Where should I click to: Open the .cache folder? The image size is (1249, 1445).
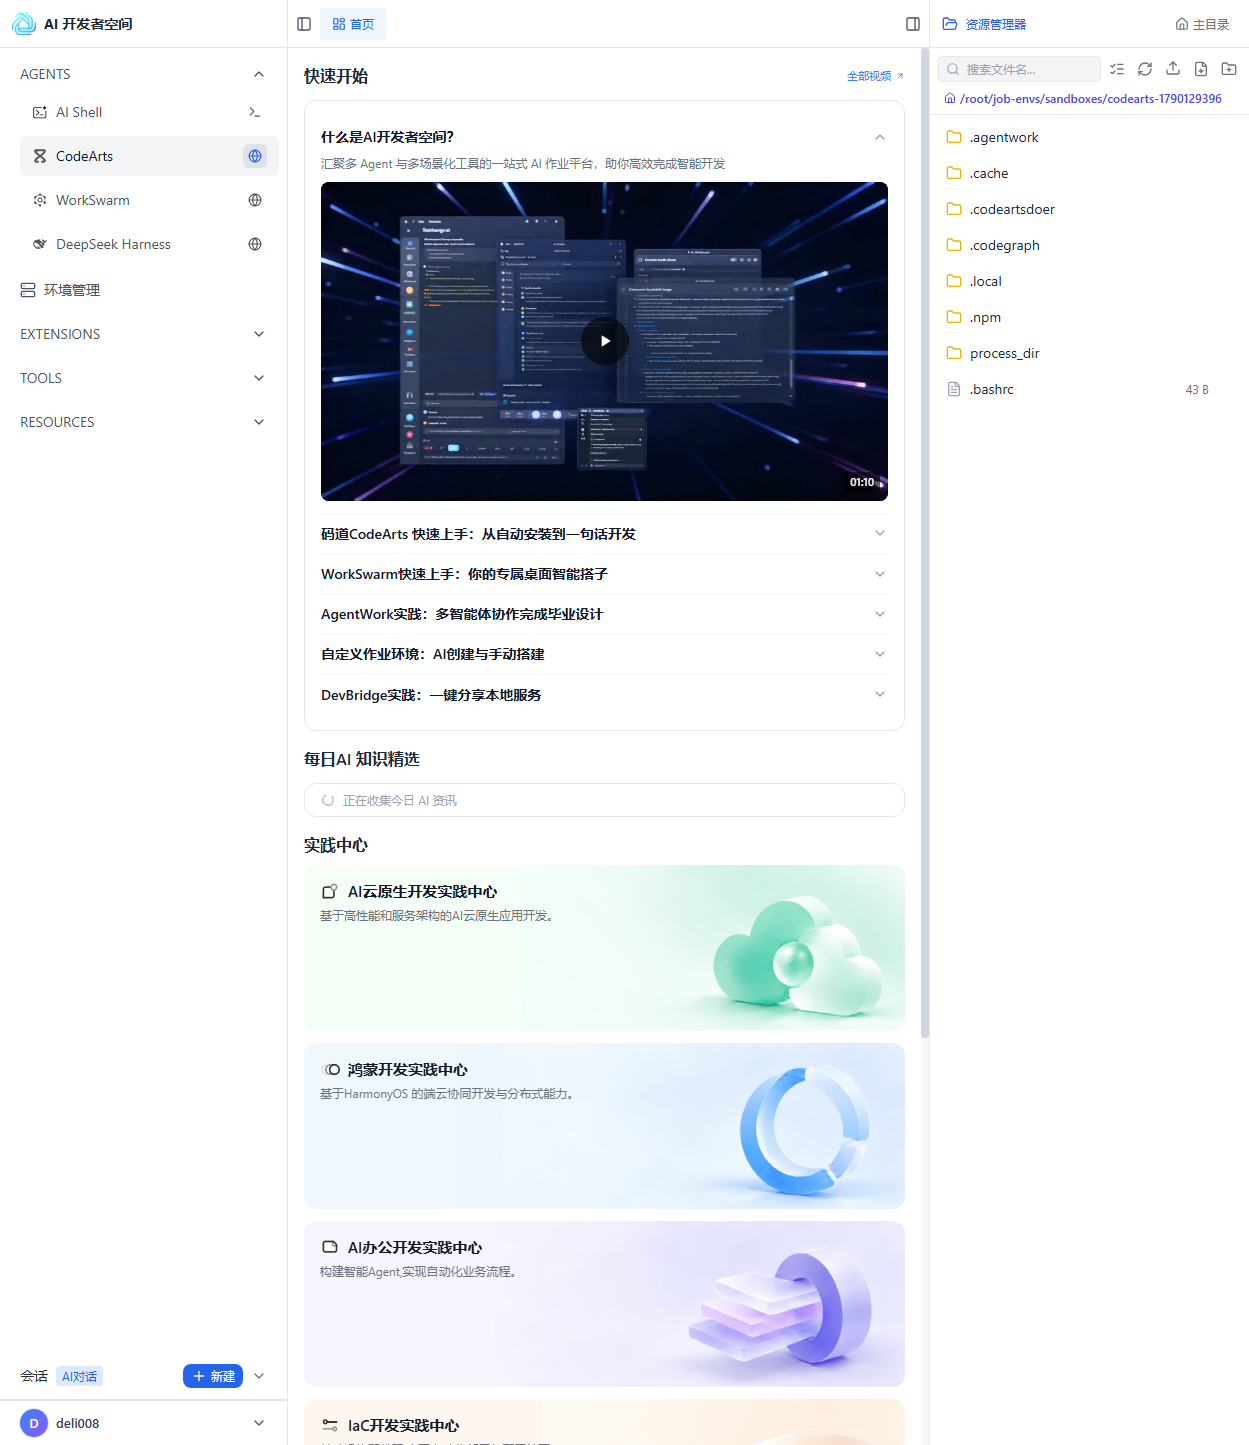[1089, 173]
